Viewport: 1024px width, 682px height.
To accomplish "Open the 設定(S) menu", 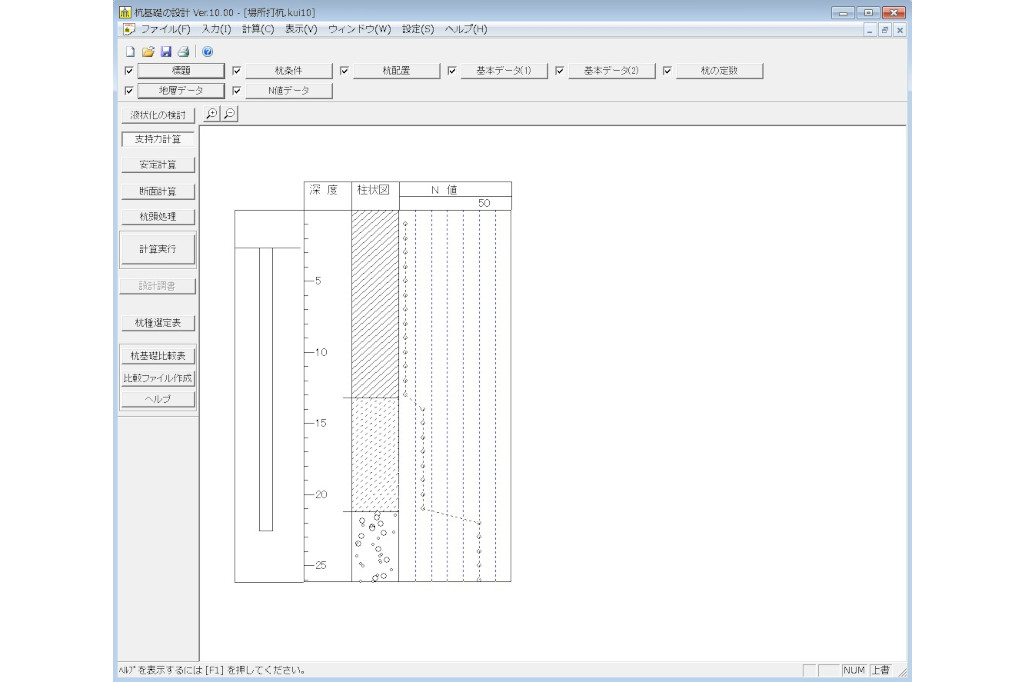I will point(418,30).
